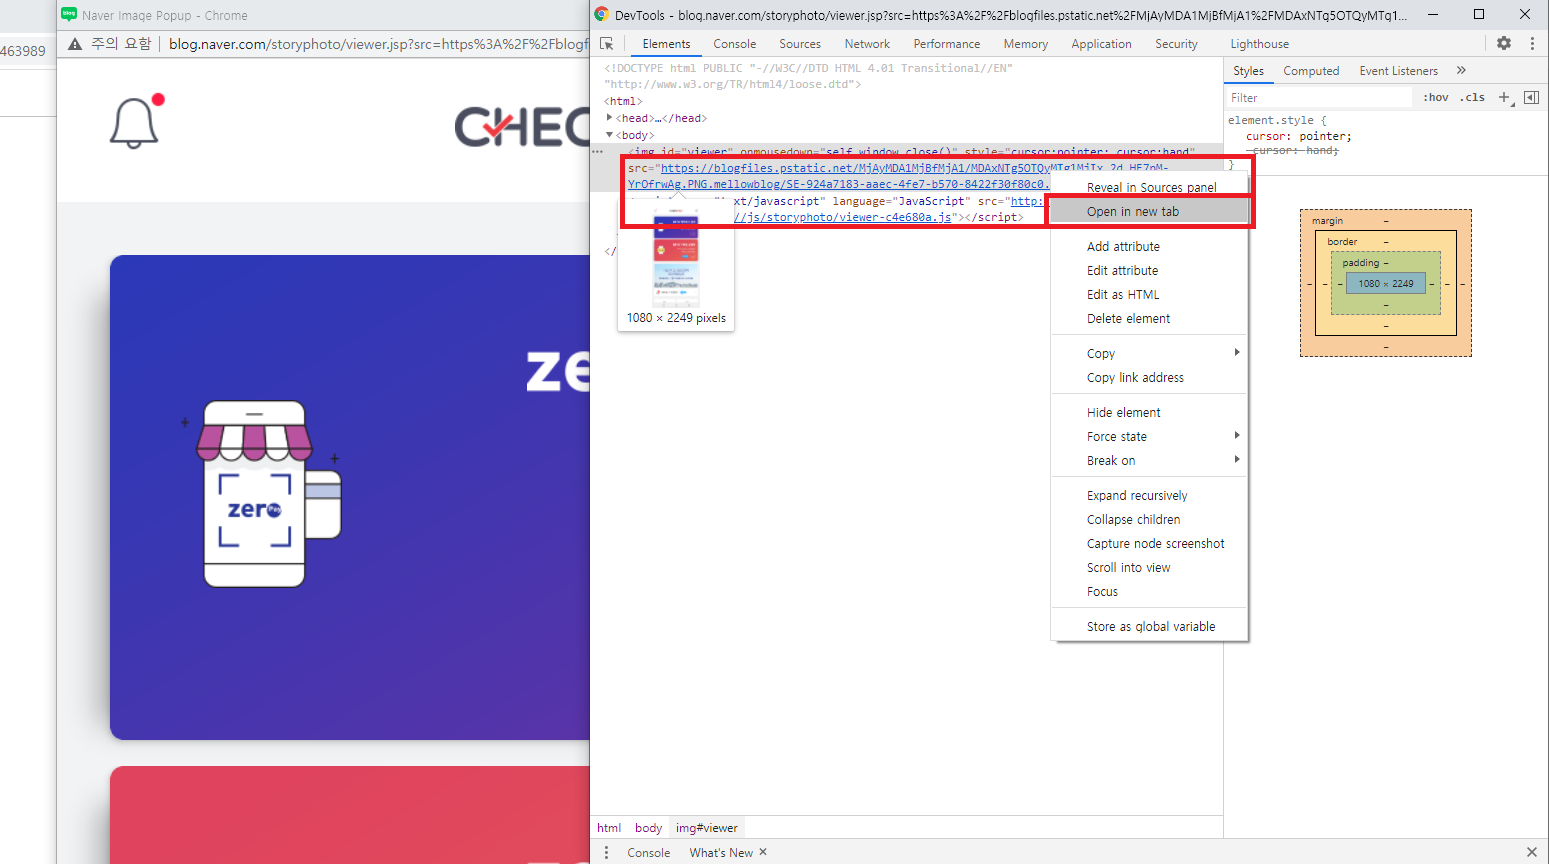Close the bottom drawer
This screenshot has height=864, width=1549.
pos(1531,852)
